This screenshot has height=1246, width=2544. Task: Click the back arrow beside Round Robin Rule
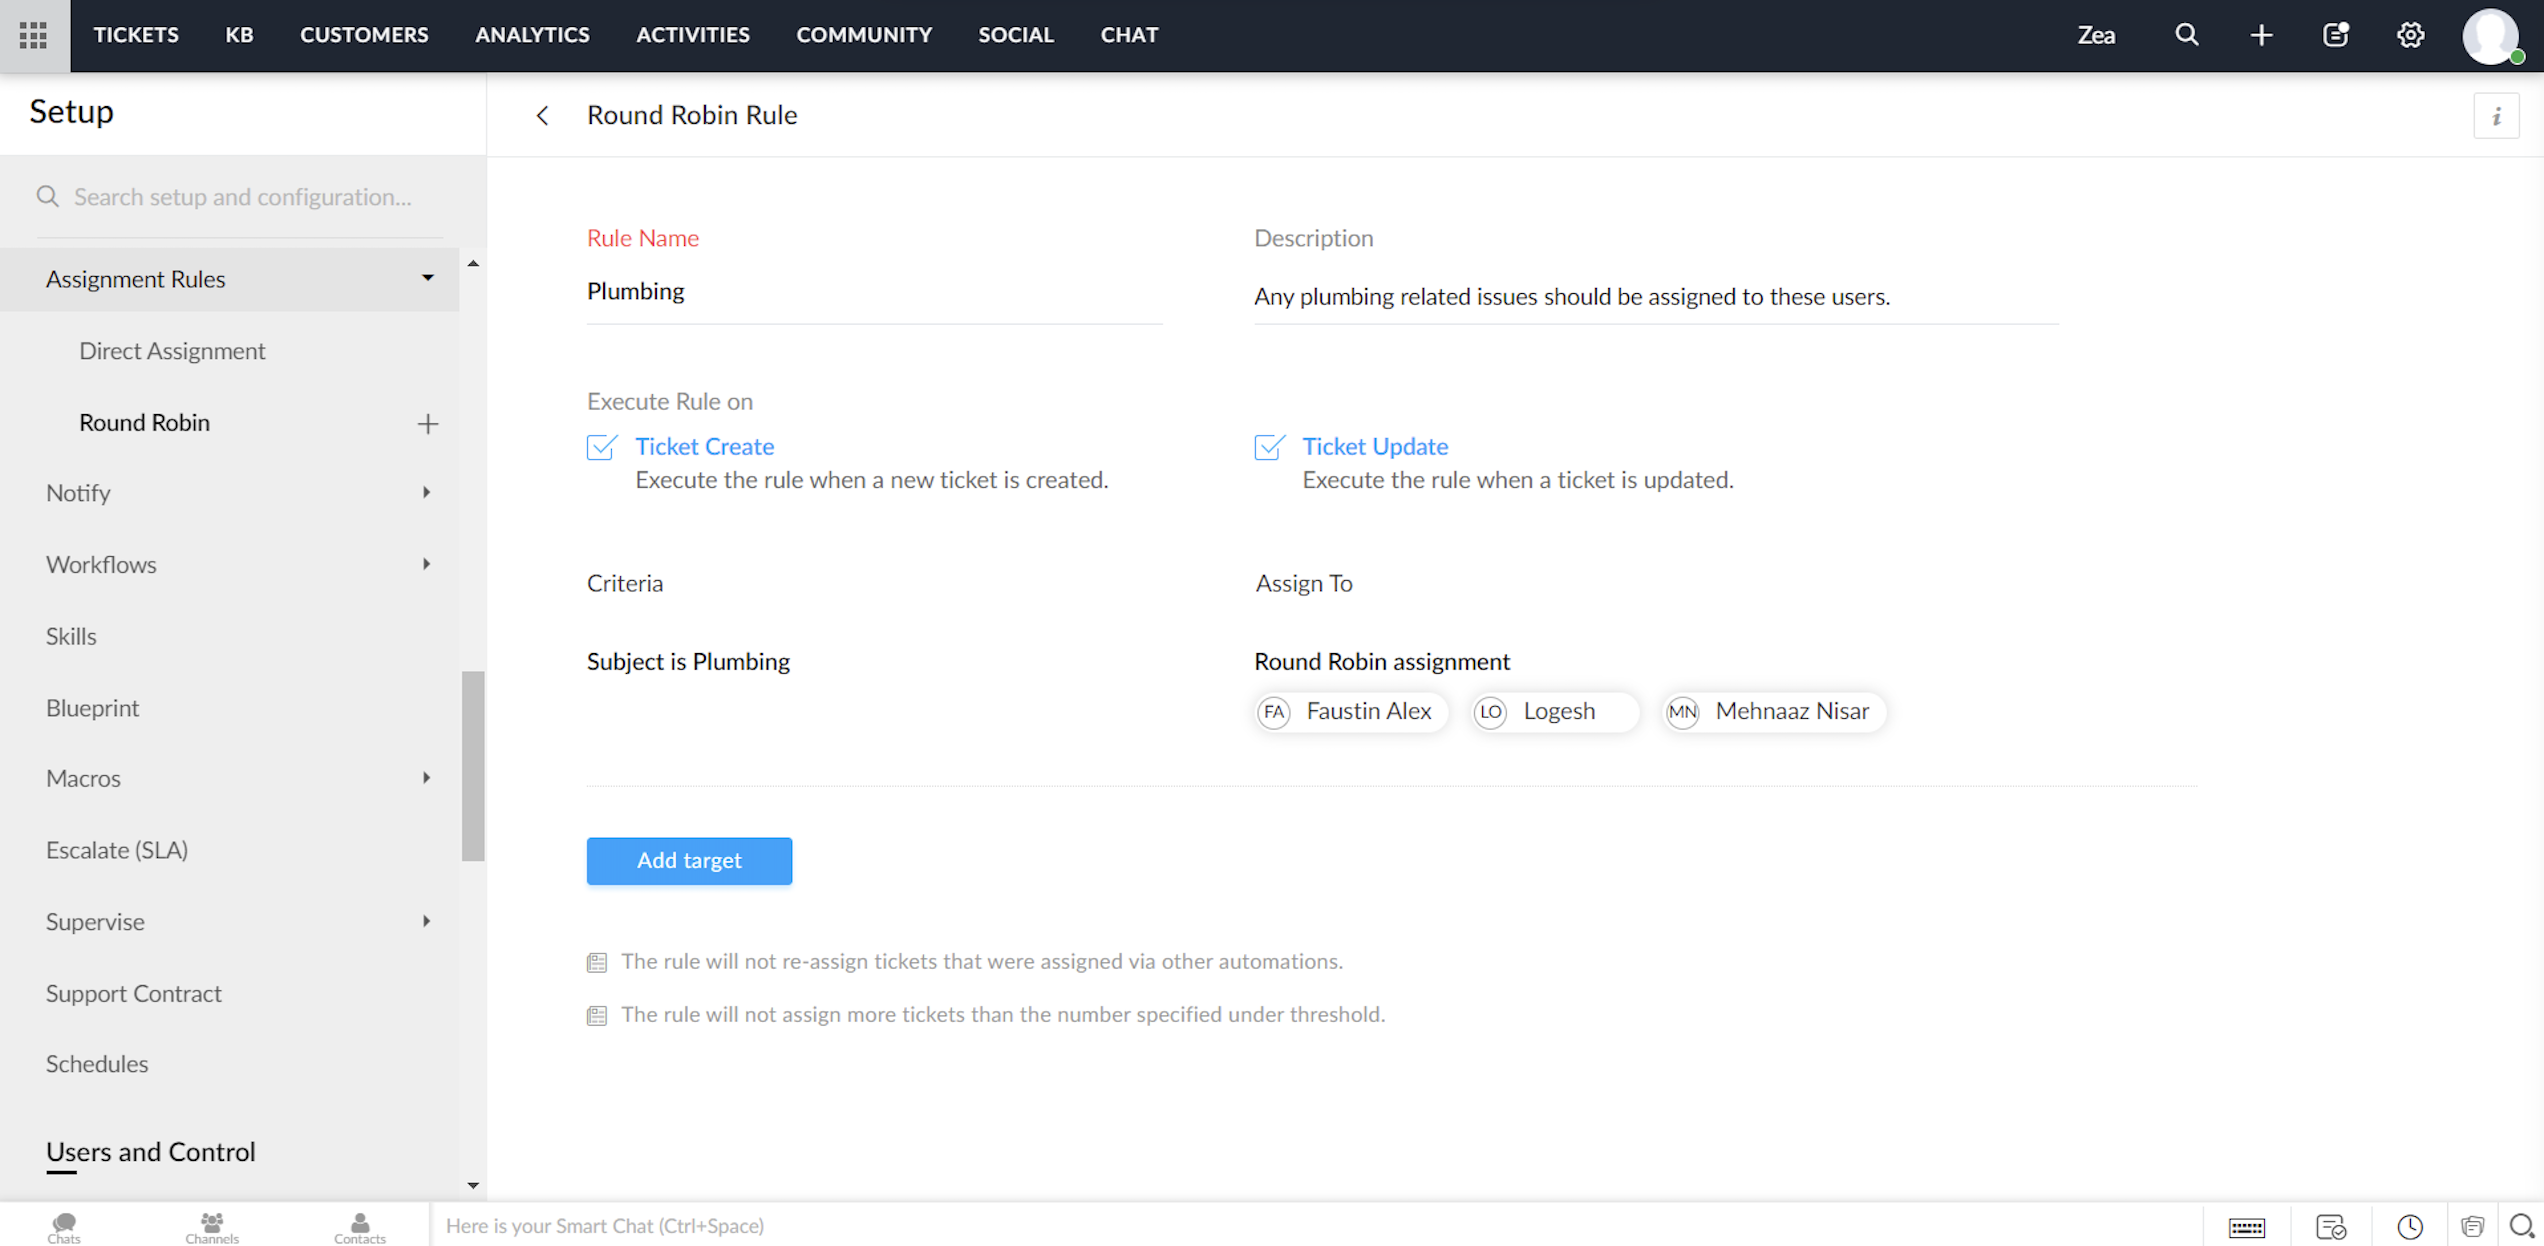[542, 116]
